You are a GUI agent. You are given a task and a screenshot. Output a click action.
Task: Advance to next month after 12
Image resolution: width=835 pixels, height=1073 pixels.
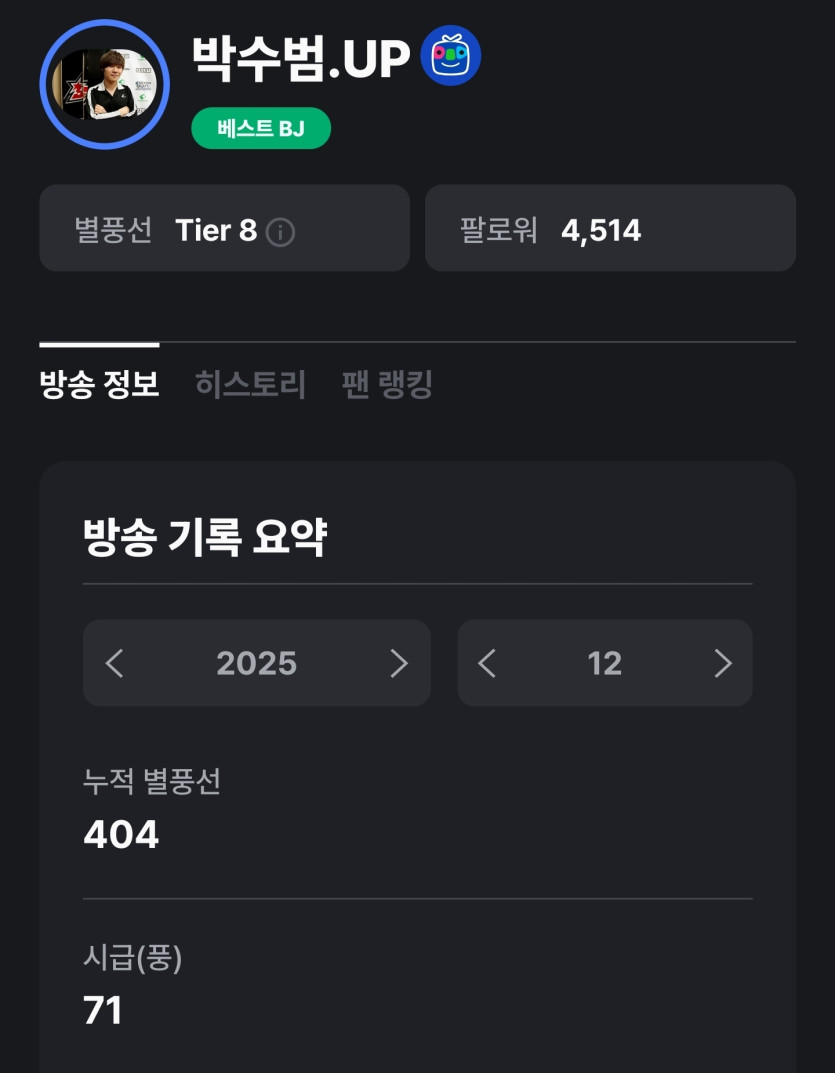tap(722, 663)
